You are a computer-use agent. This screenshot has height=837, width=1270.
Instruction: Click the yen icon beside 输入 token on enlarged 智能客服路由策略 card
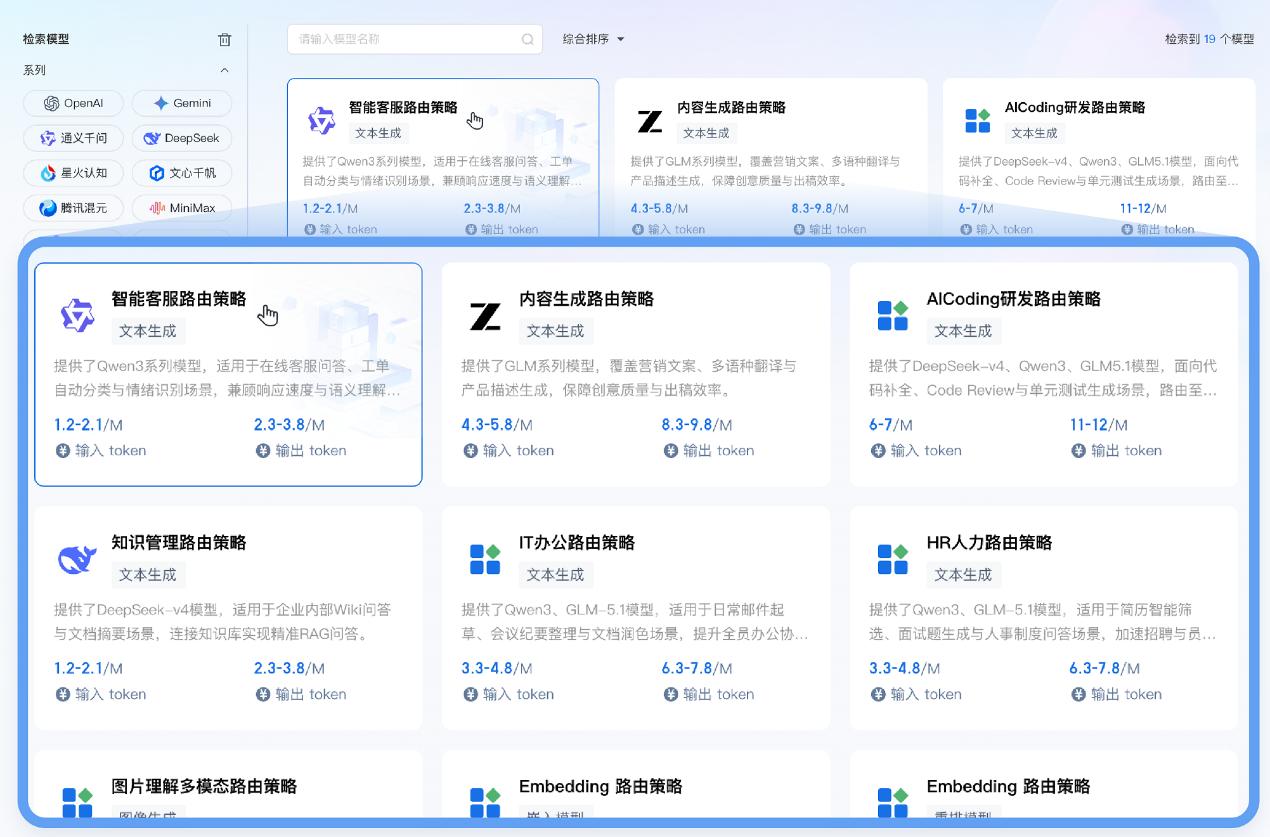click(63, 451)
